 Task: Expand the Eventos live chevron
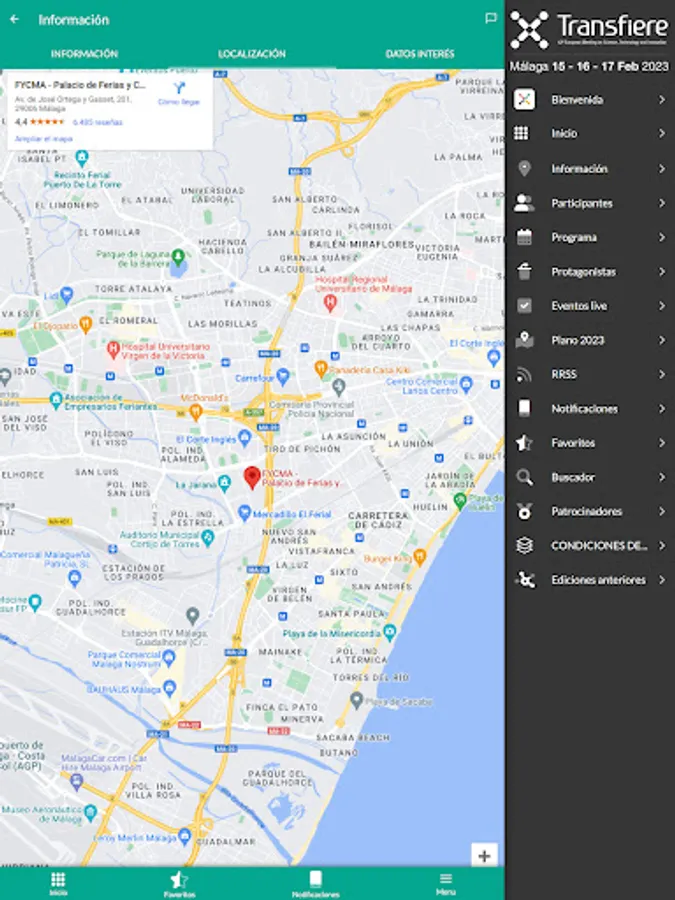[x=661, y=305]
